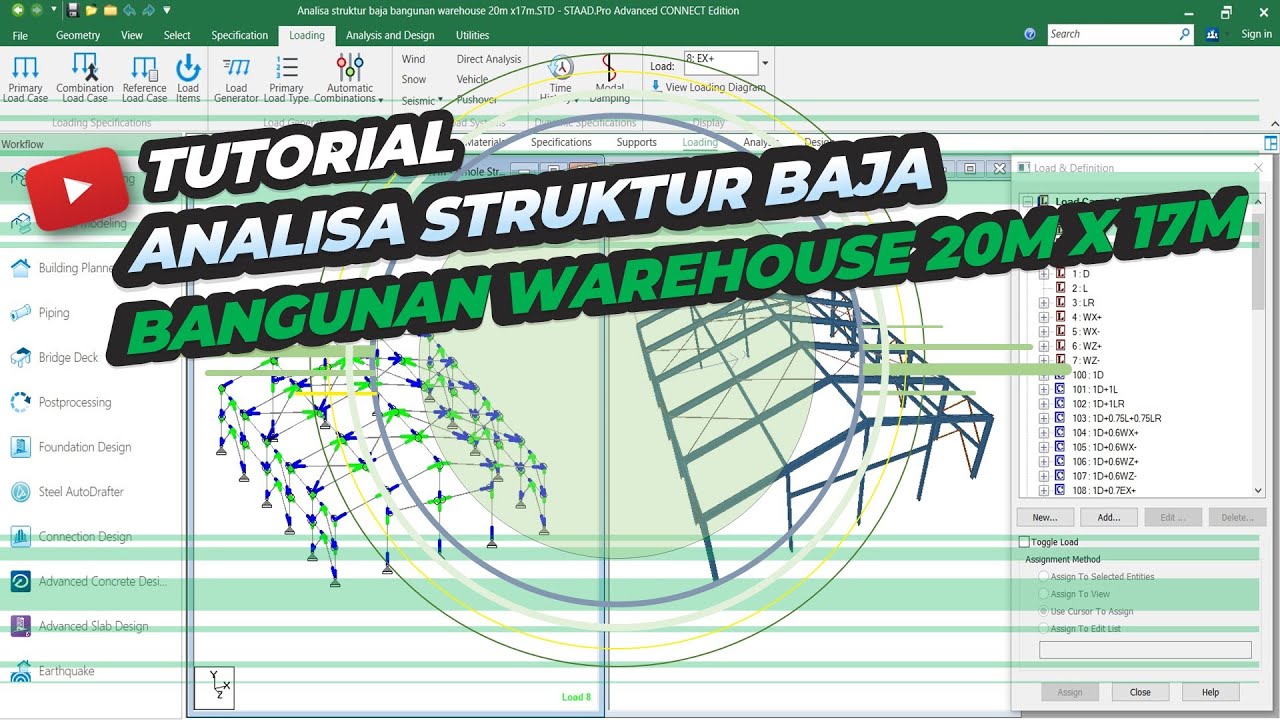Open the File menu
Viewport: 1280px width, 720px height.
click(20, 35)
